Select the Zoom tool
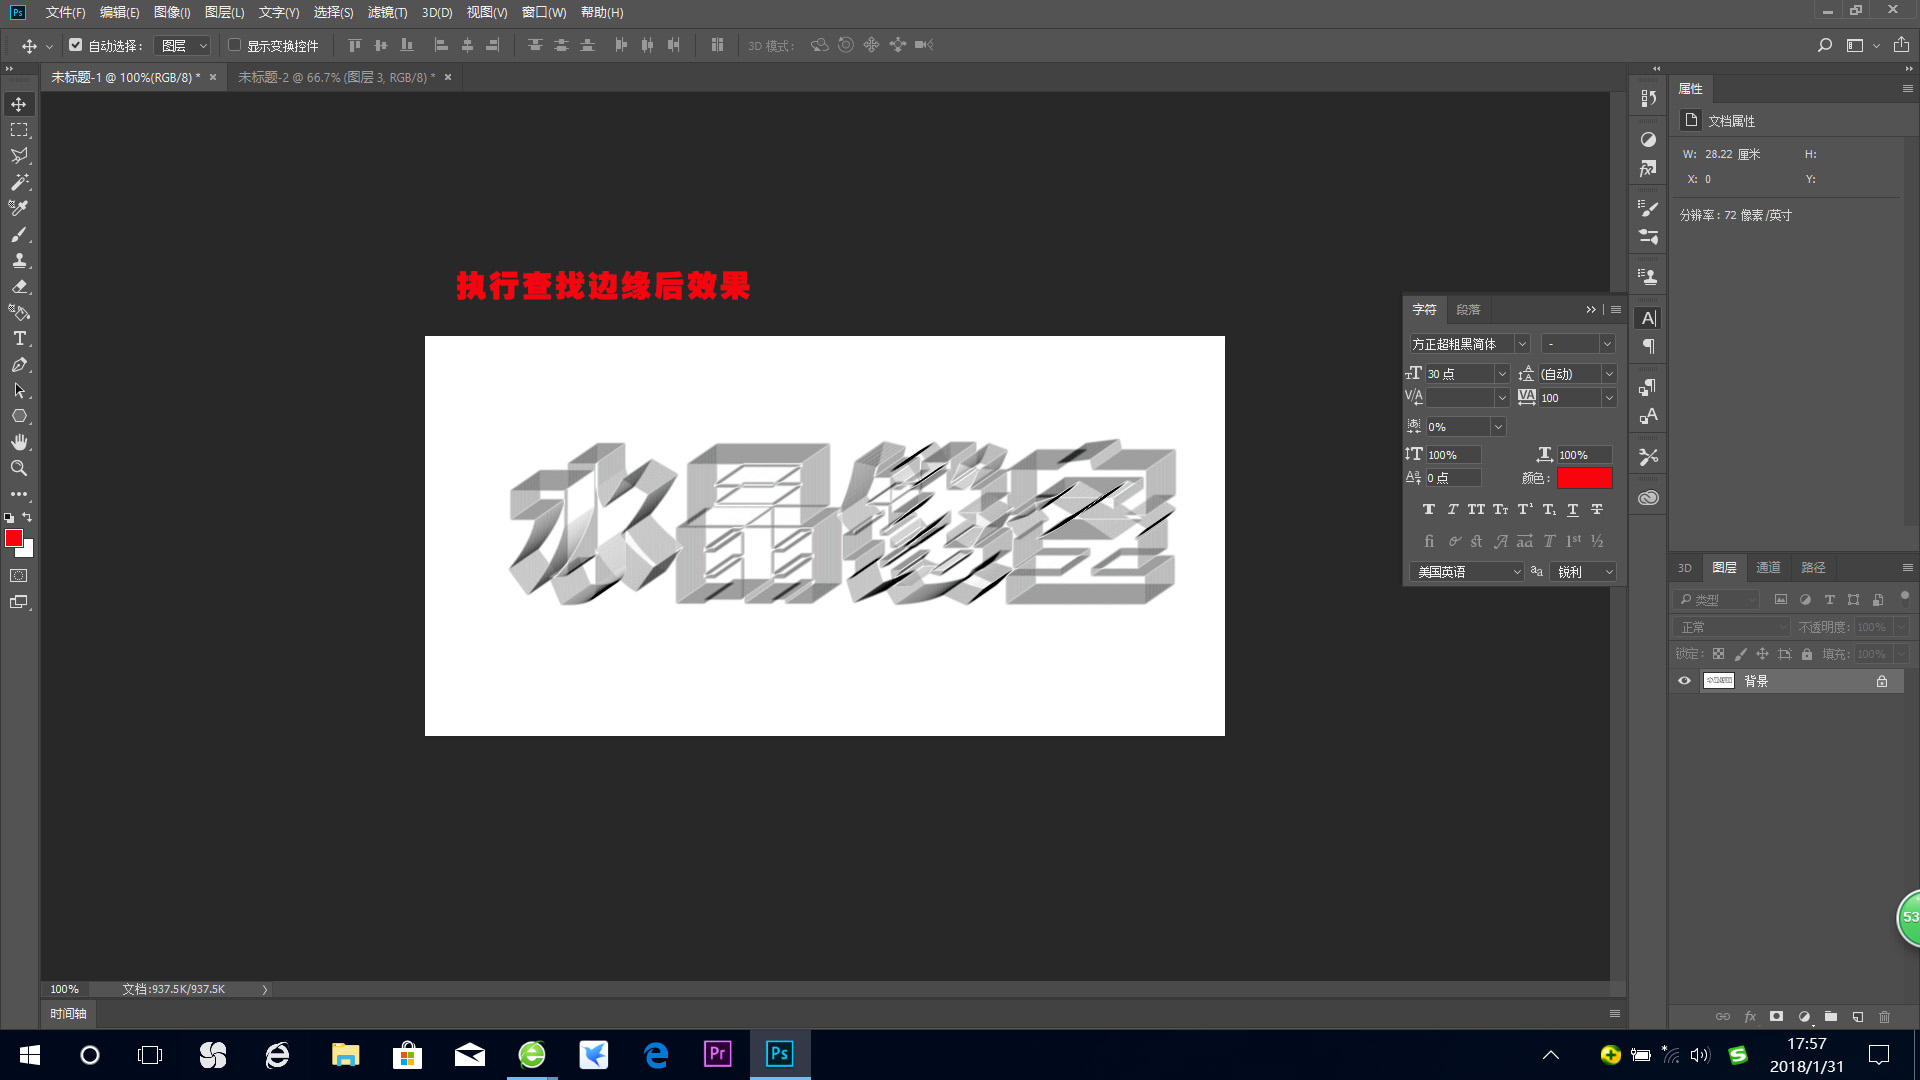The image size is (1920, 1080). [18, 467]
